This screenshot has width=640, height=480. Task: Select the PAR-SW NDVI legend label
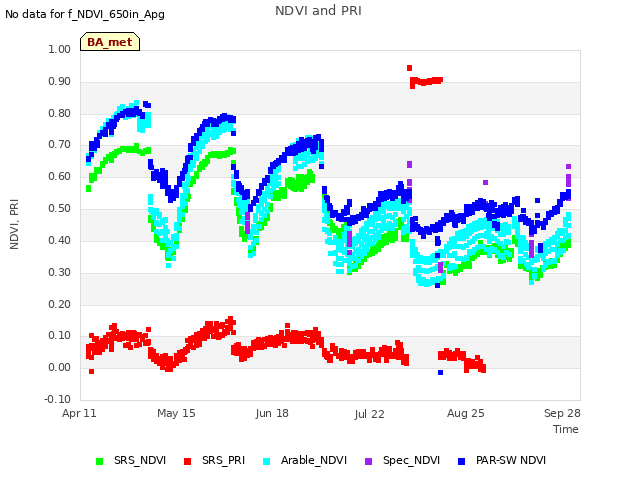511,460
